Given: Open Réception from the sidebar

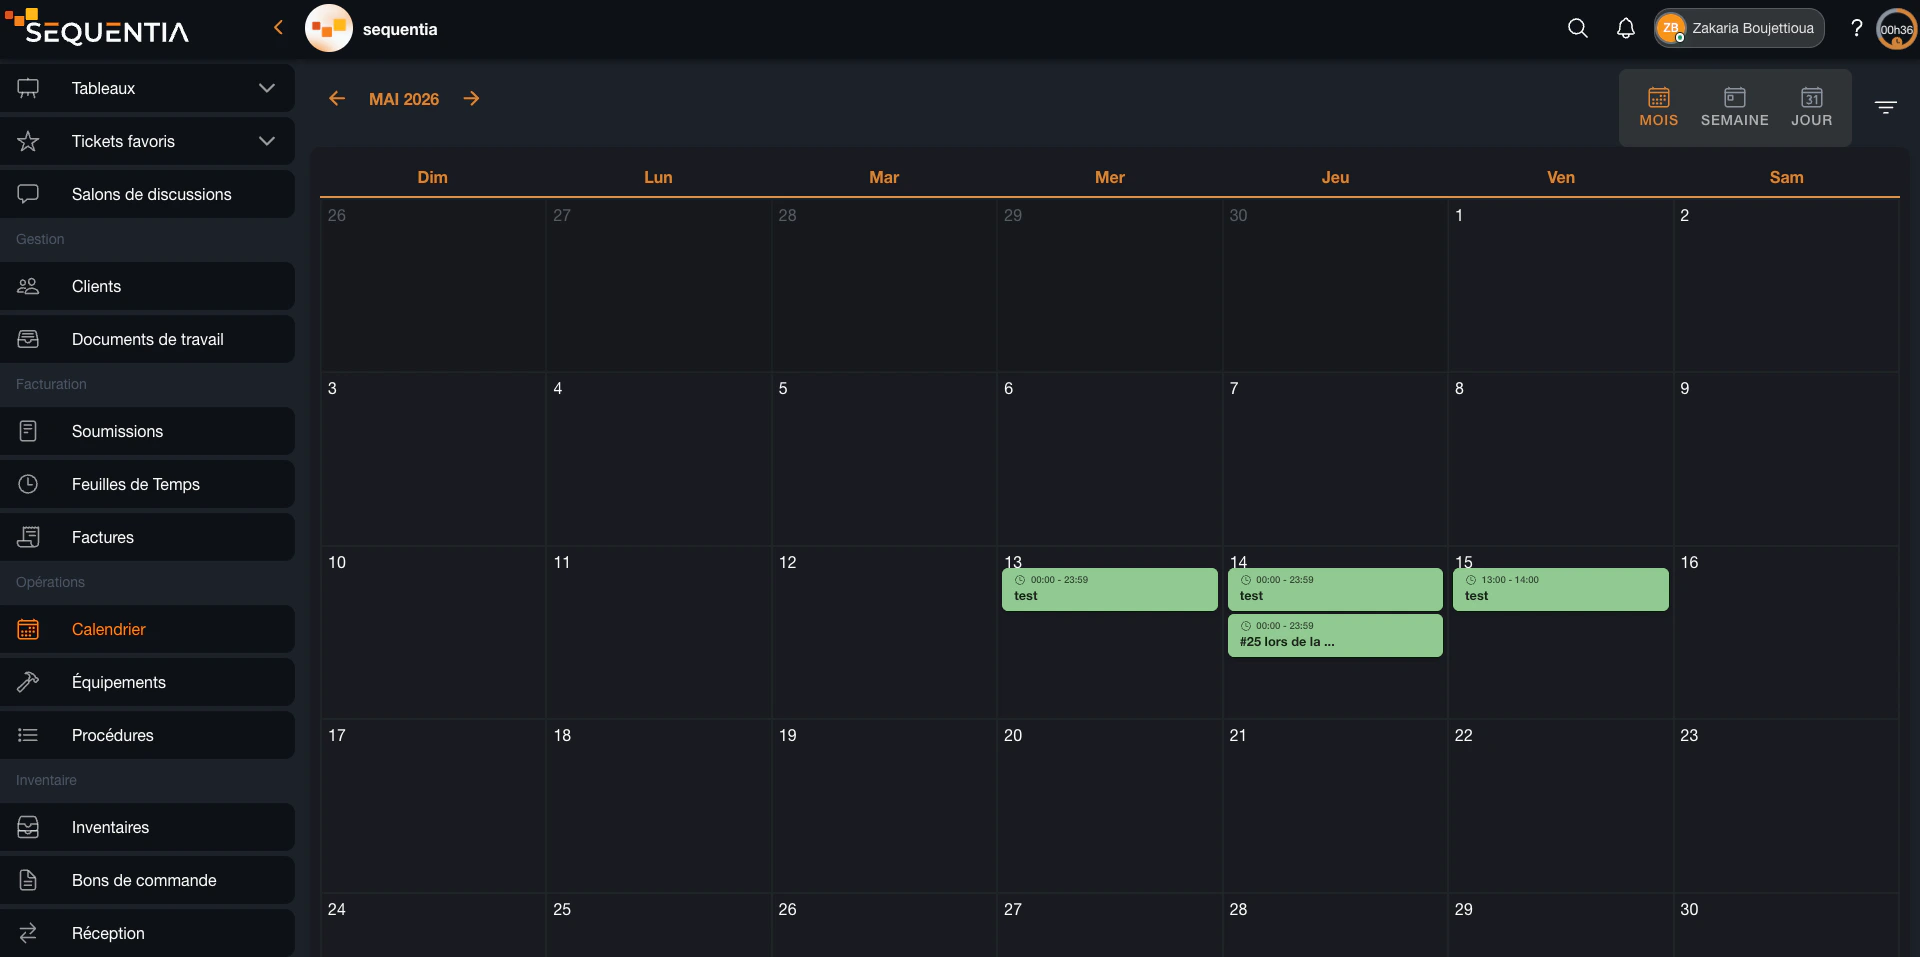Looking at the screenshot, I should pyautogui.click(x=147, y=933).
